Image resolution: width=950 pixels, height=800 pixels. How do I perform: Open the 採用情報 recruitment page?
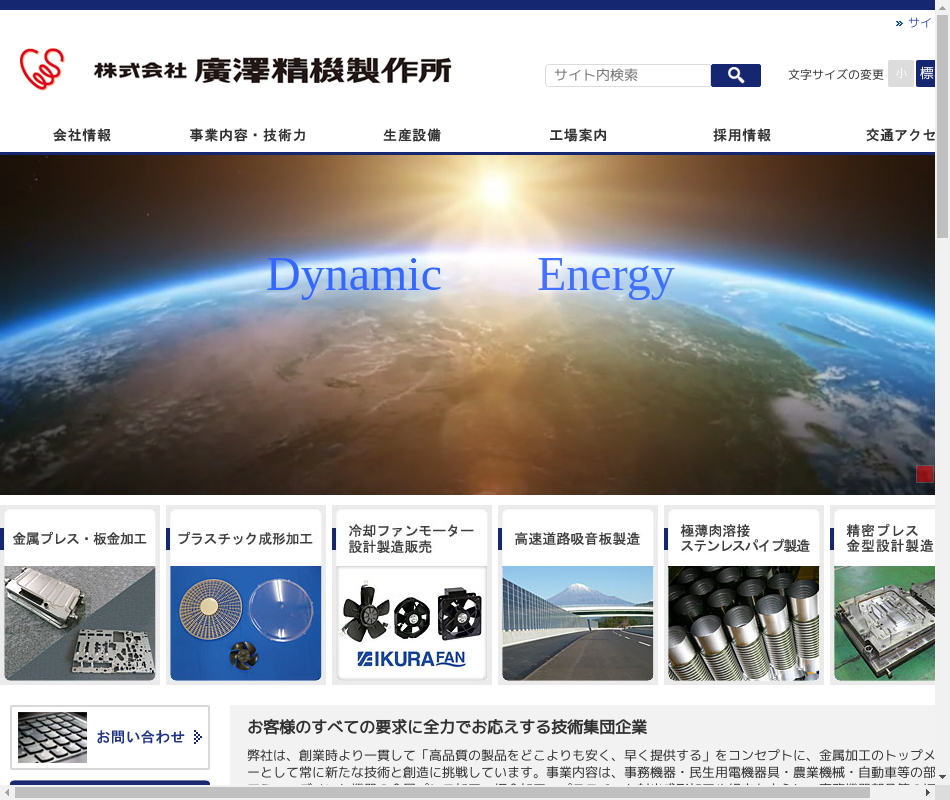coord(742,136)
